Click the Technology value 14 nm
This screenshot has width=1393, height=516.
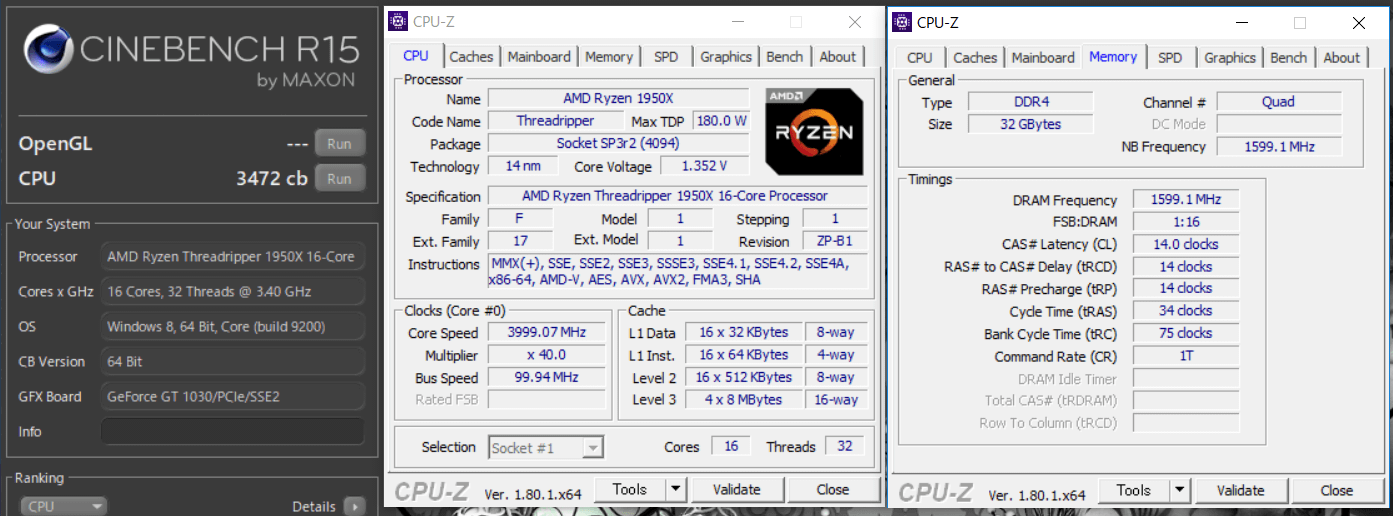(x=524, y=166)
